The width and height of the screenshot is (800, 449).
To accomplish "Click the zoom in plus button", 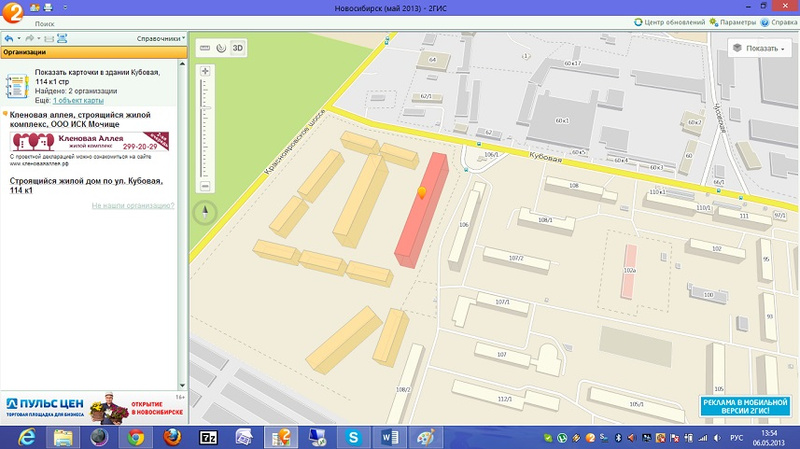I will click(205, 72).
